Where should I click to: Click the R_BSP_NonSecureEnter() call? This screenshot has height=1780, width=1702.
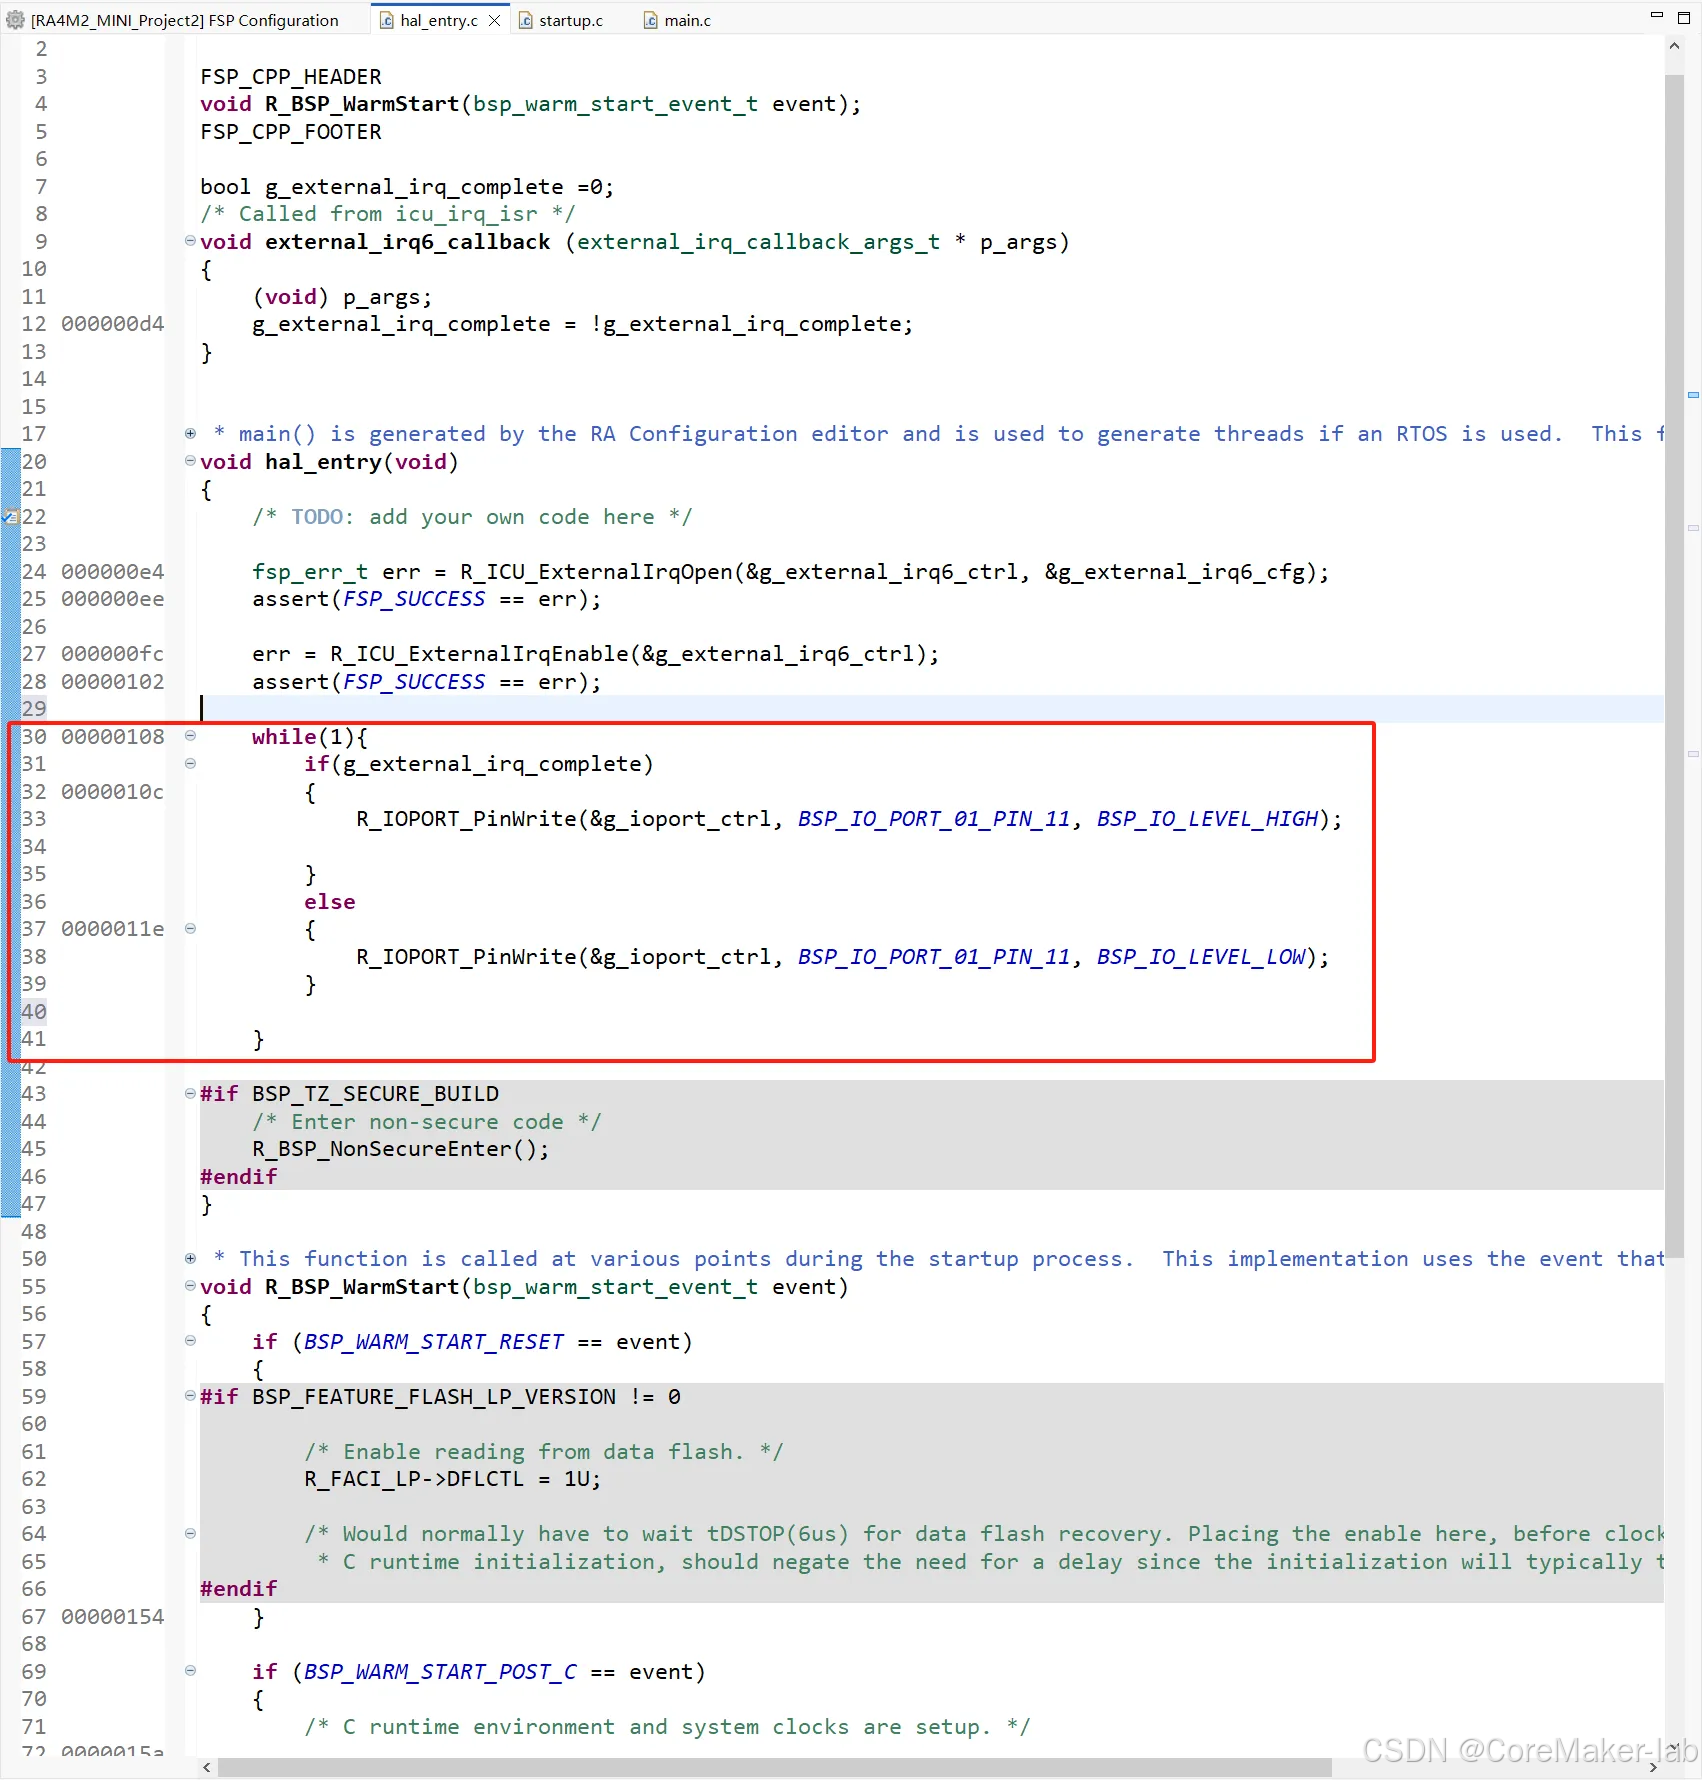pos(401,1149)
